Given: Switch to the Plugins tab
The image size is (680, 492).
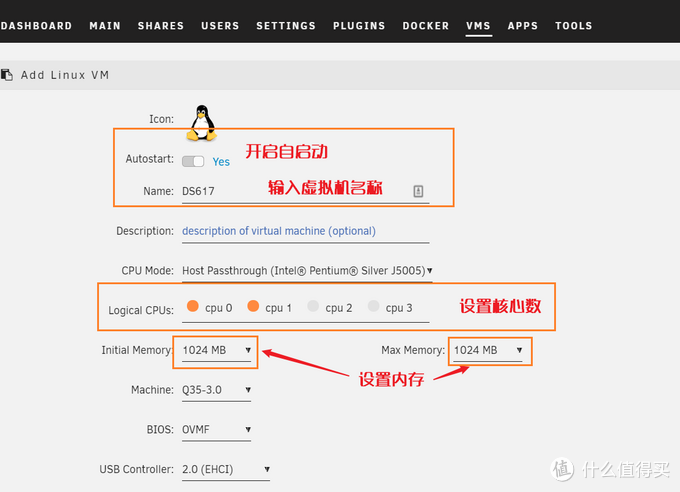Looking at the screenshot, I should pos(359,26).
